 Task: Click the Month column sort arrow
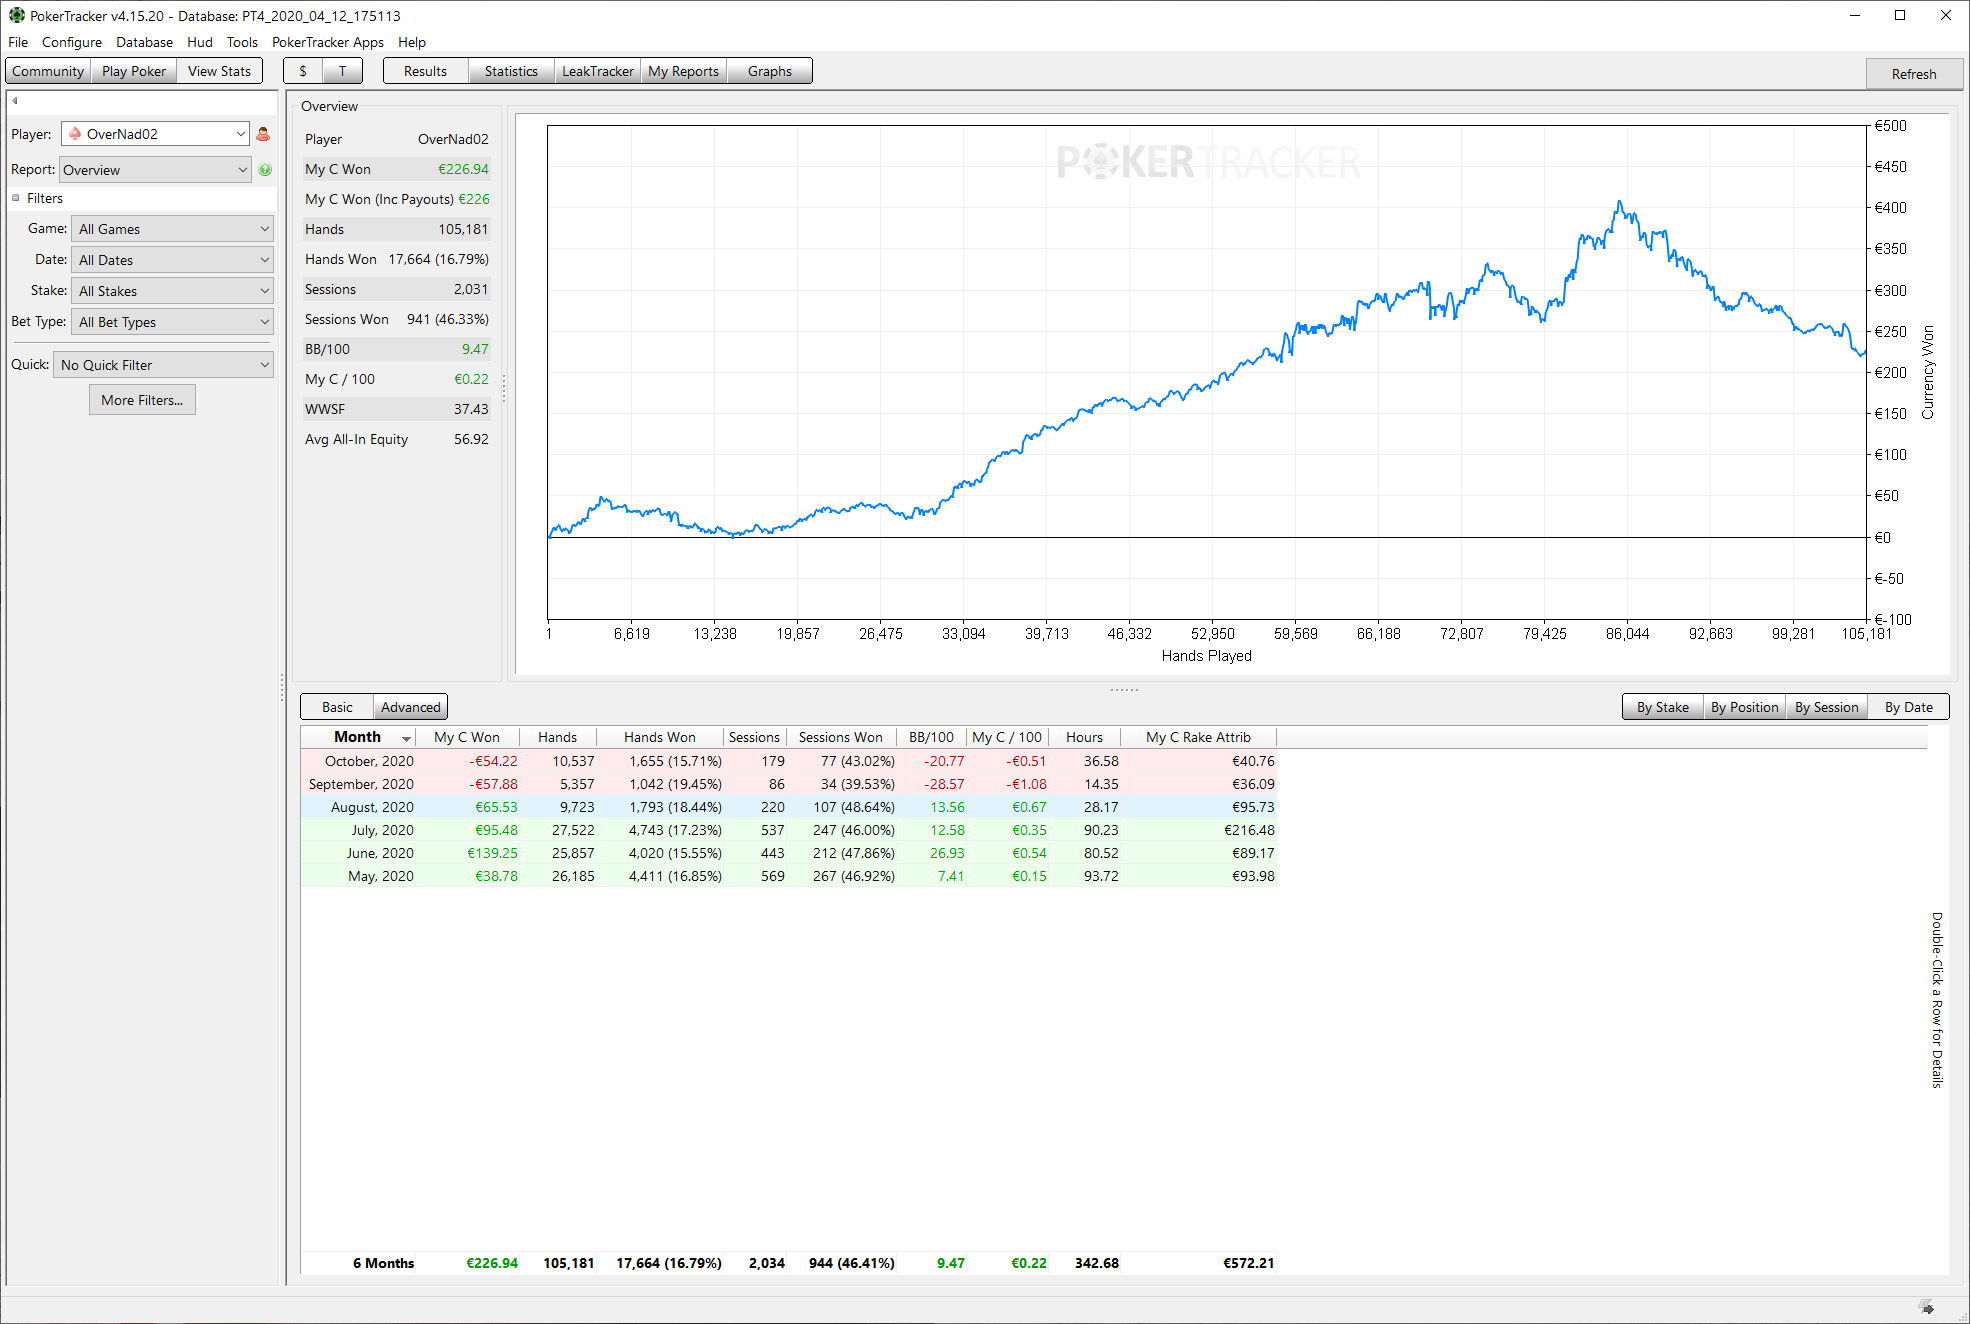tap(406, 738)
